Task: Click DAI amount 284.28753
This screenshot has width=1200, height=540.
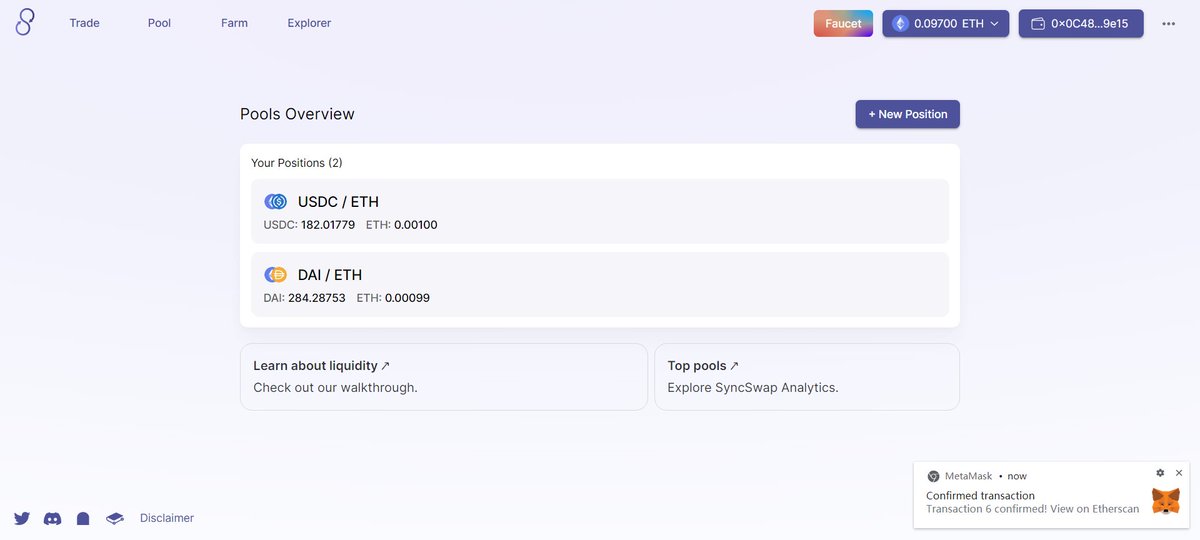Action: coord(317,298)
